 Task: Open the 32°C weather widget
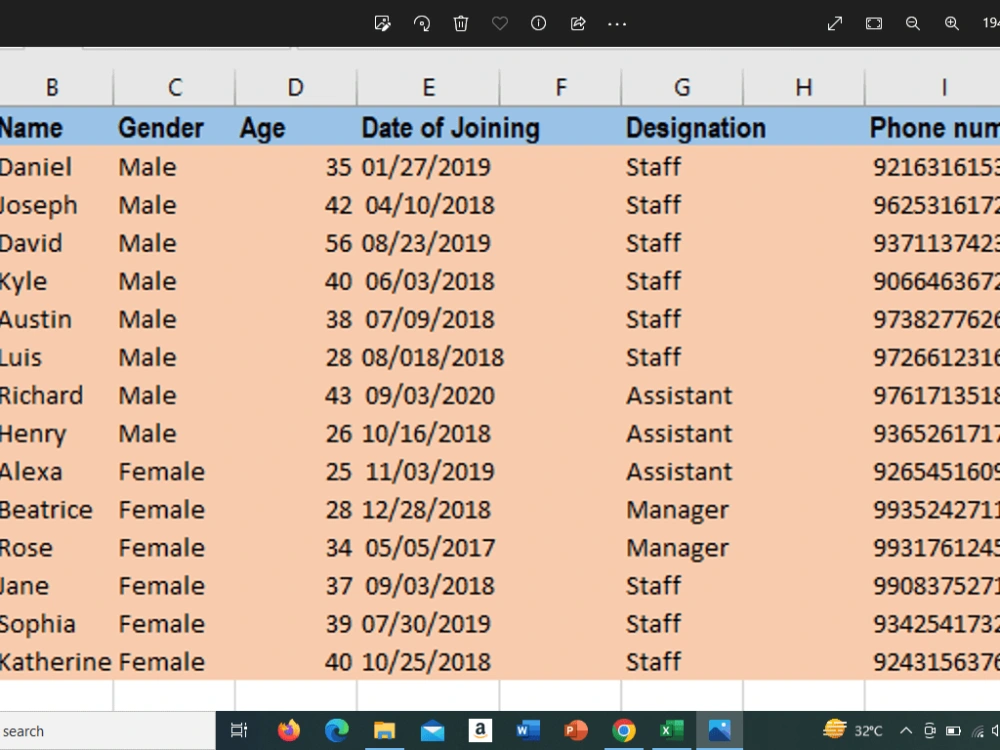tap(853, 730)
